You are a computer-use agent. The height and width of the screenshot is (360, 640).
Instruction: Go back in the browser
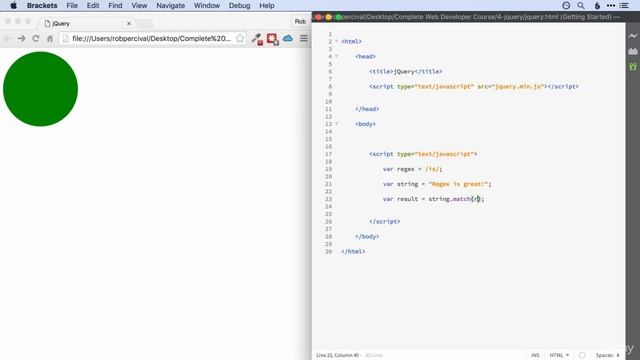pyautogui.click(x=7, y=38)
